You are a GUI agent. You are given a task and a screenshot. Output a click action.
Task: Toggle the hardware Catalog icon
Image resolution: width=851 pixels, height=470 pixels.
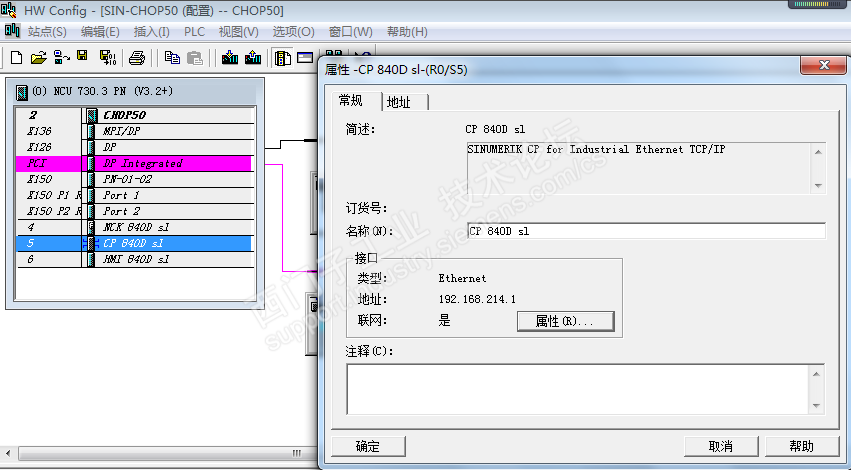tap(282, 58)
